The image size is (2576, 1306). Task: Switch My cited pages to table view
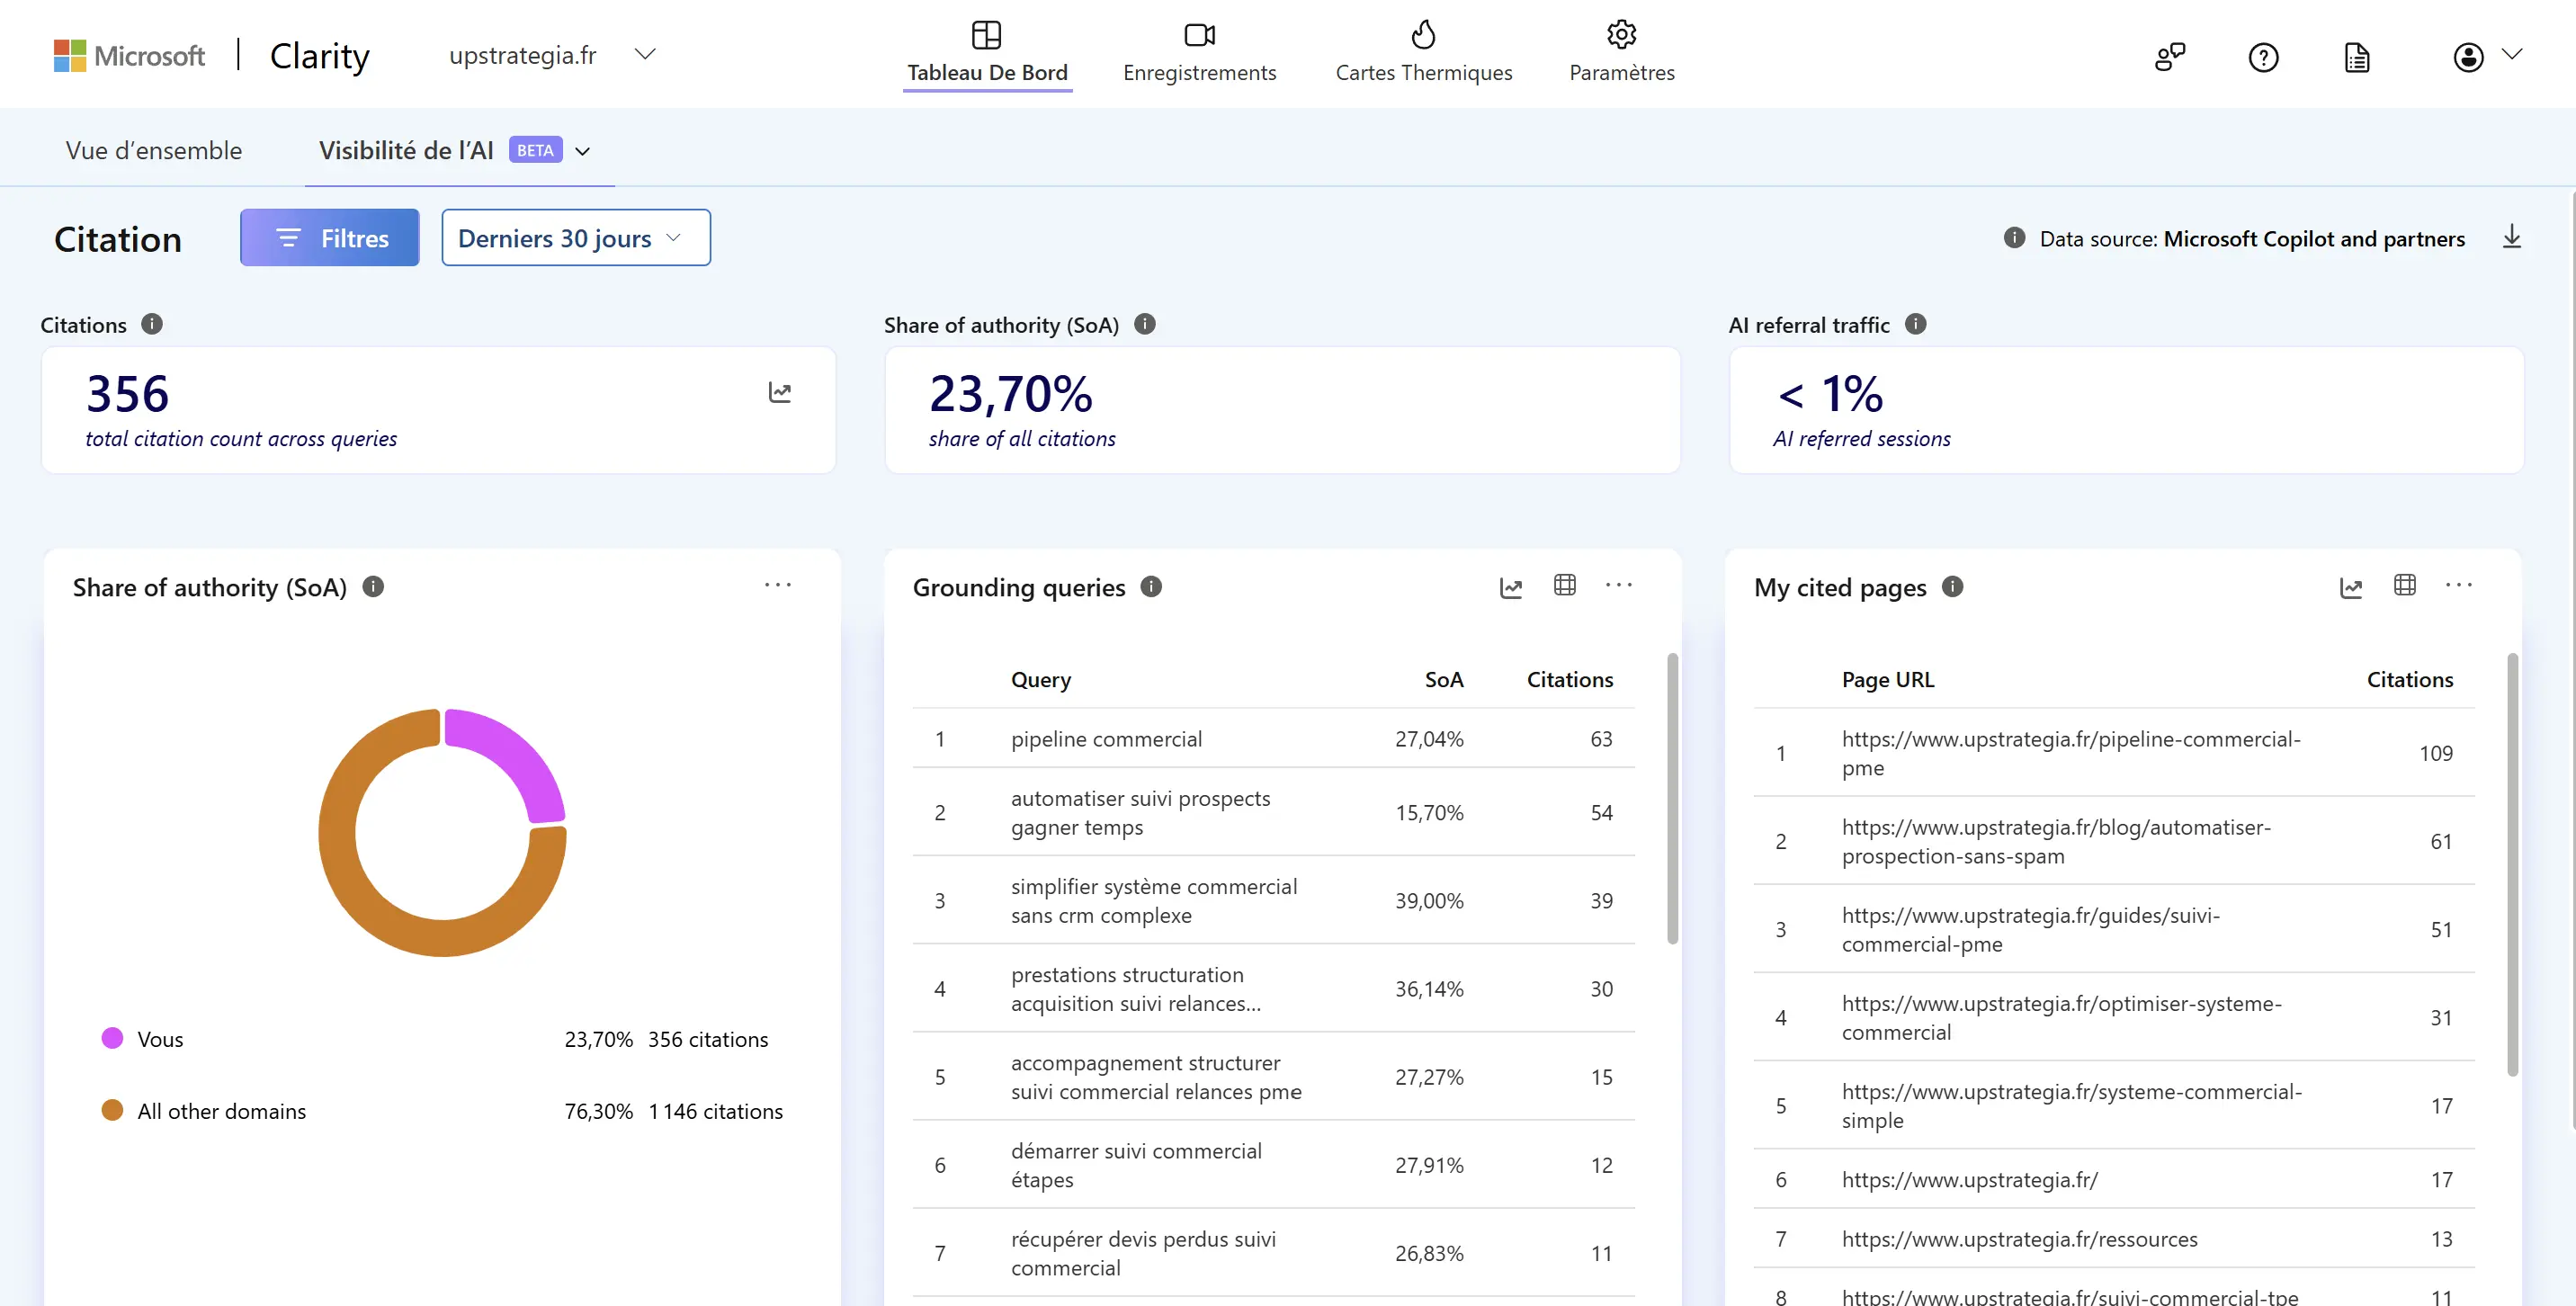coord(2405,585)
